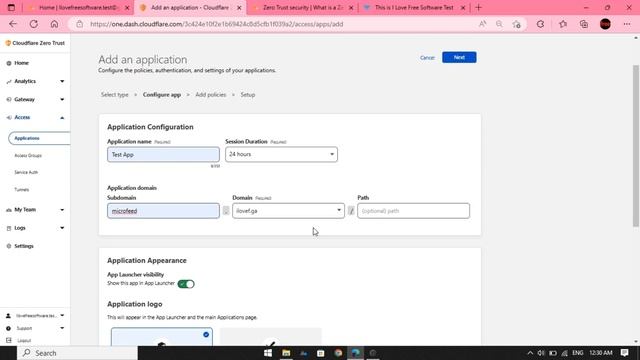Open Access Groups in the sidebar
The height and width of the screenshot is (360, 640).
click(x=28, y=156)
